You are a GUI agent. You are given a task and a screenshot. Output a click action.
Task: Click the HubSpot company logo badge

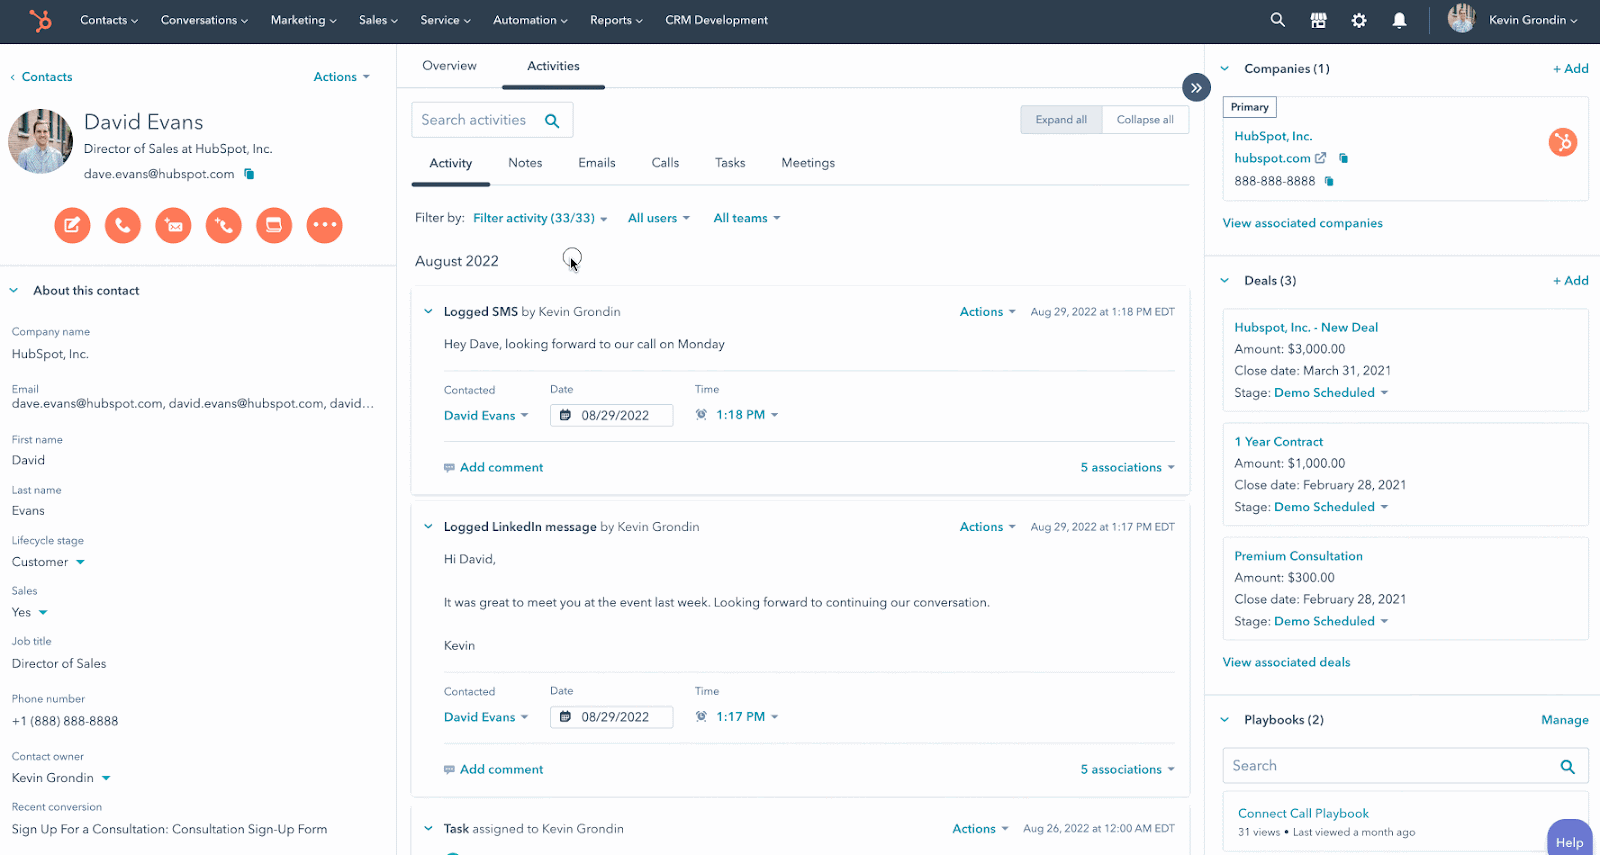(x=1562, y=142)
